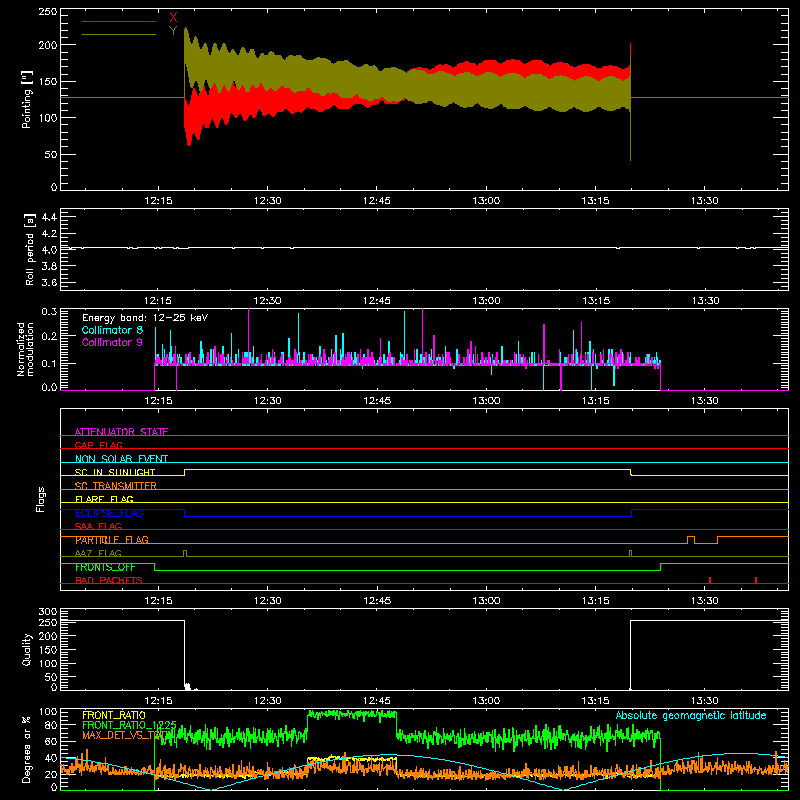The image size is (800, 800).
Task: Select the FRONTS_OFF flag label
Action: (x=105, y=567)
